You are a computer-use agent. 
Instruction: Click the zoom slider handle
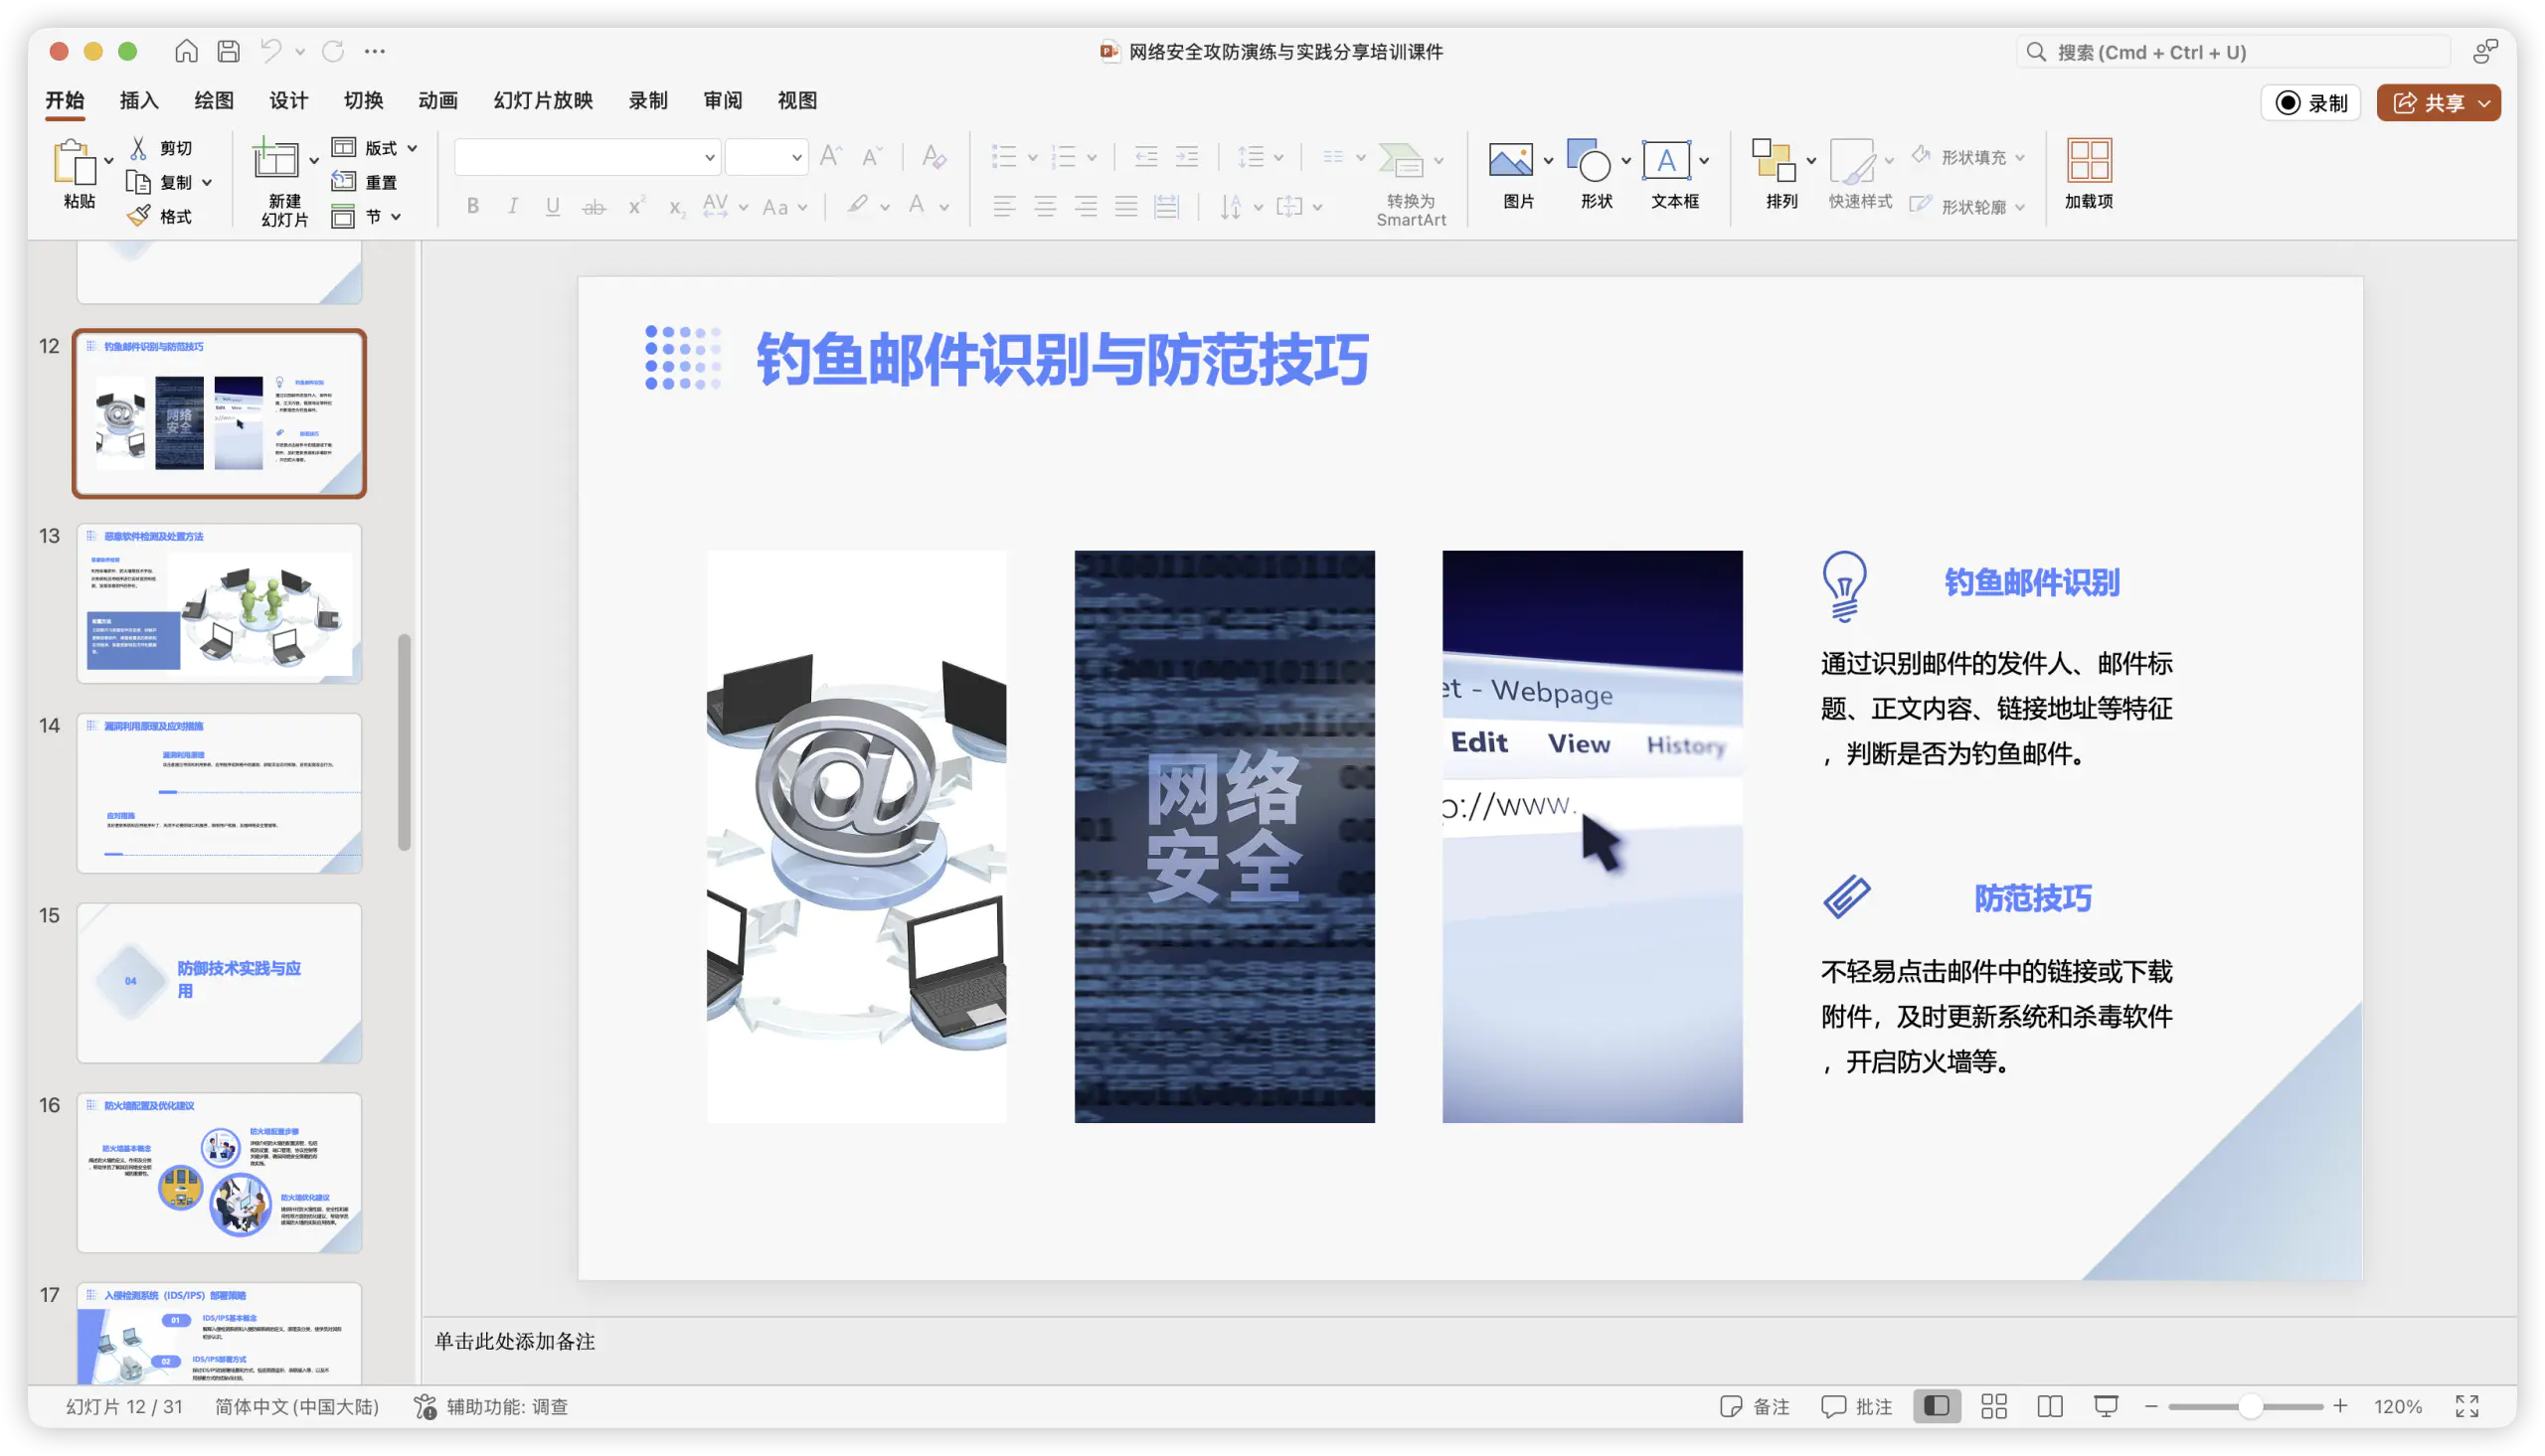(x=2249, y=1407)
